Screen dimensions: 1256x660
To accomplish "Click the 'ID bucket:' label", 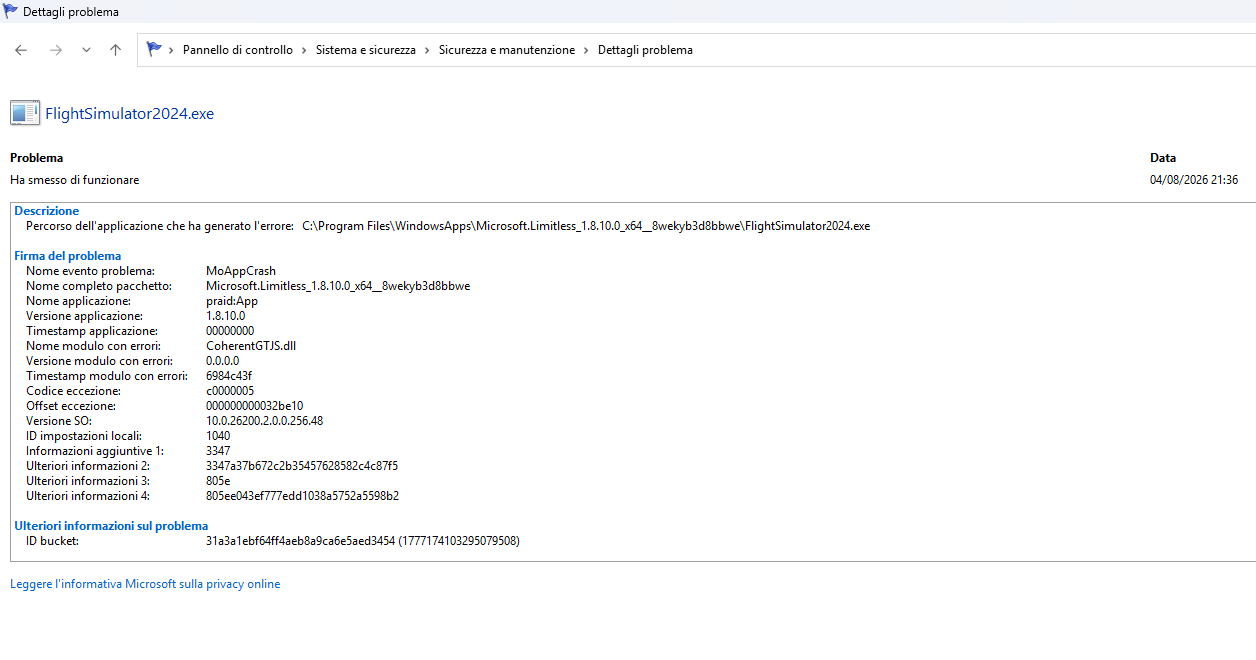I will [x=52, y=541].
